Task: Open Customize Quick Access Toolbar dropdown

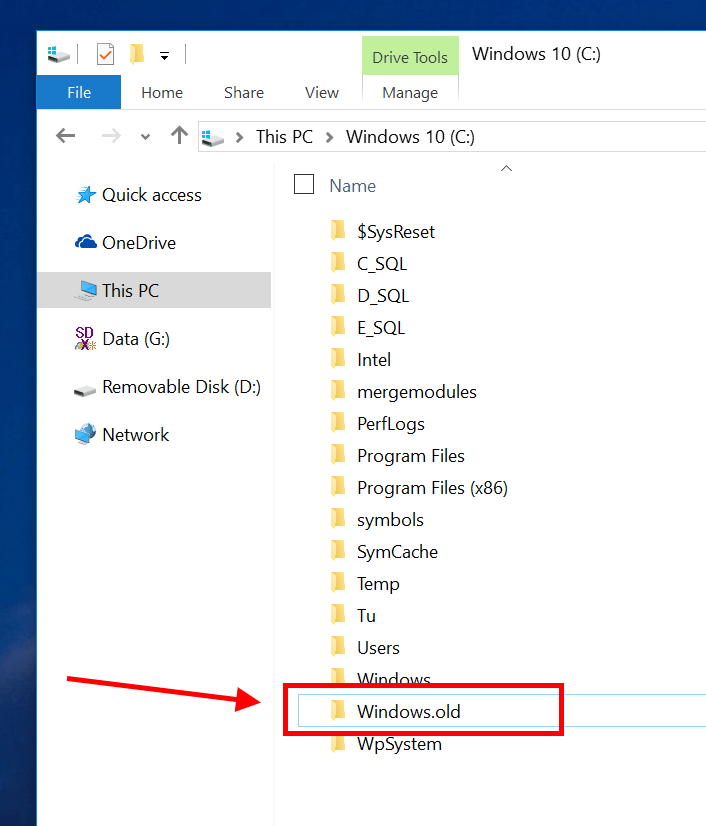Action: (x=164, y=55)
